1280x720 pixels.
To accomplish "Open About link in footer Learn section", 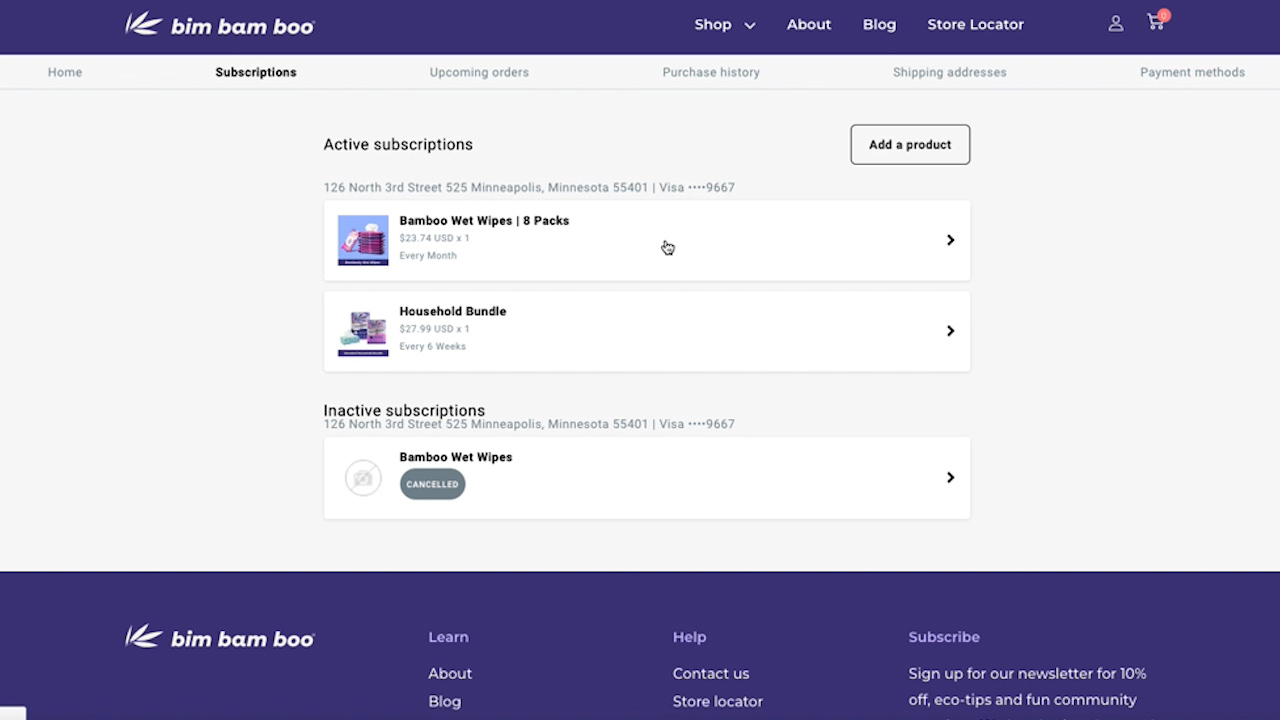I will (x=450, y=674).
